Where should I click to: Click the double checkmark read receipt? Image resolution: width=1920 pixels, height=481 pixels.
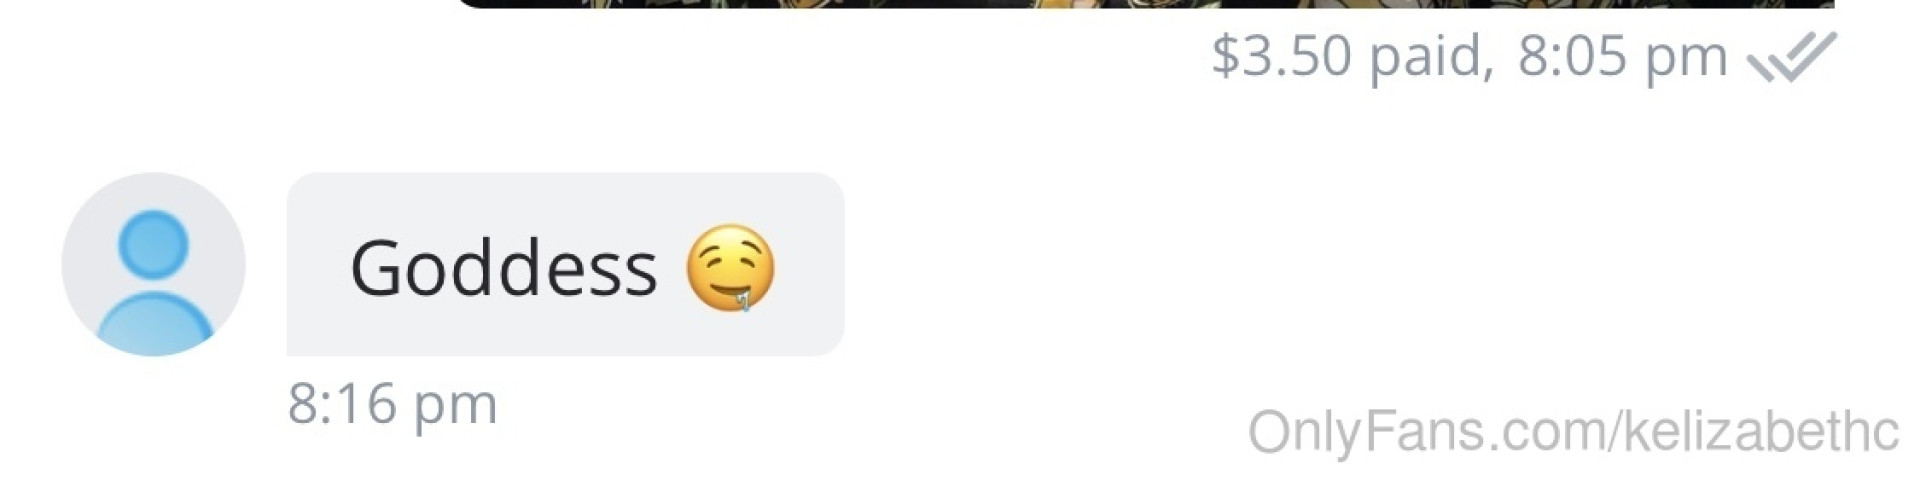1791,57
